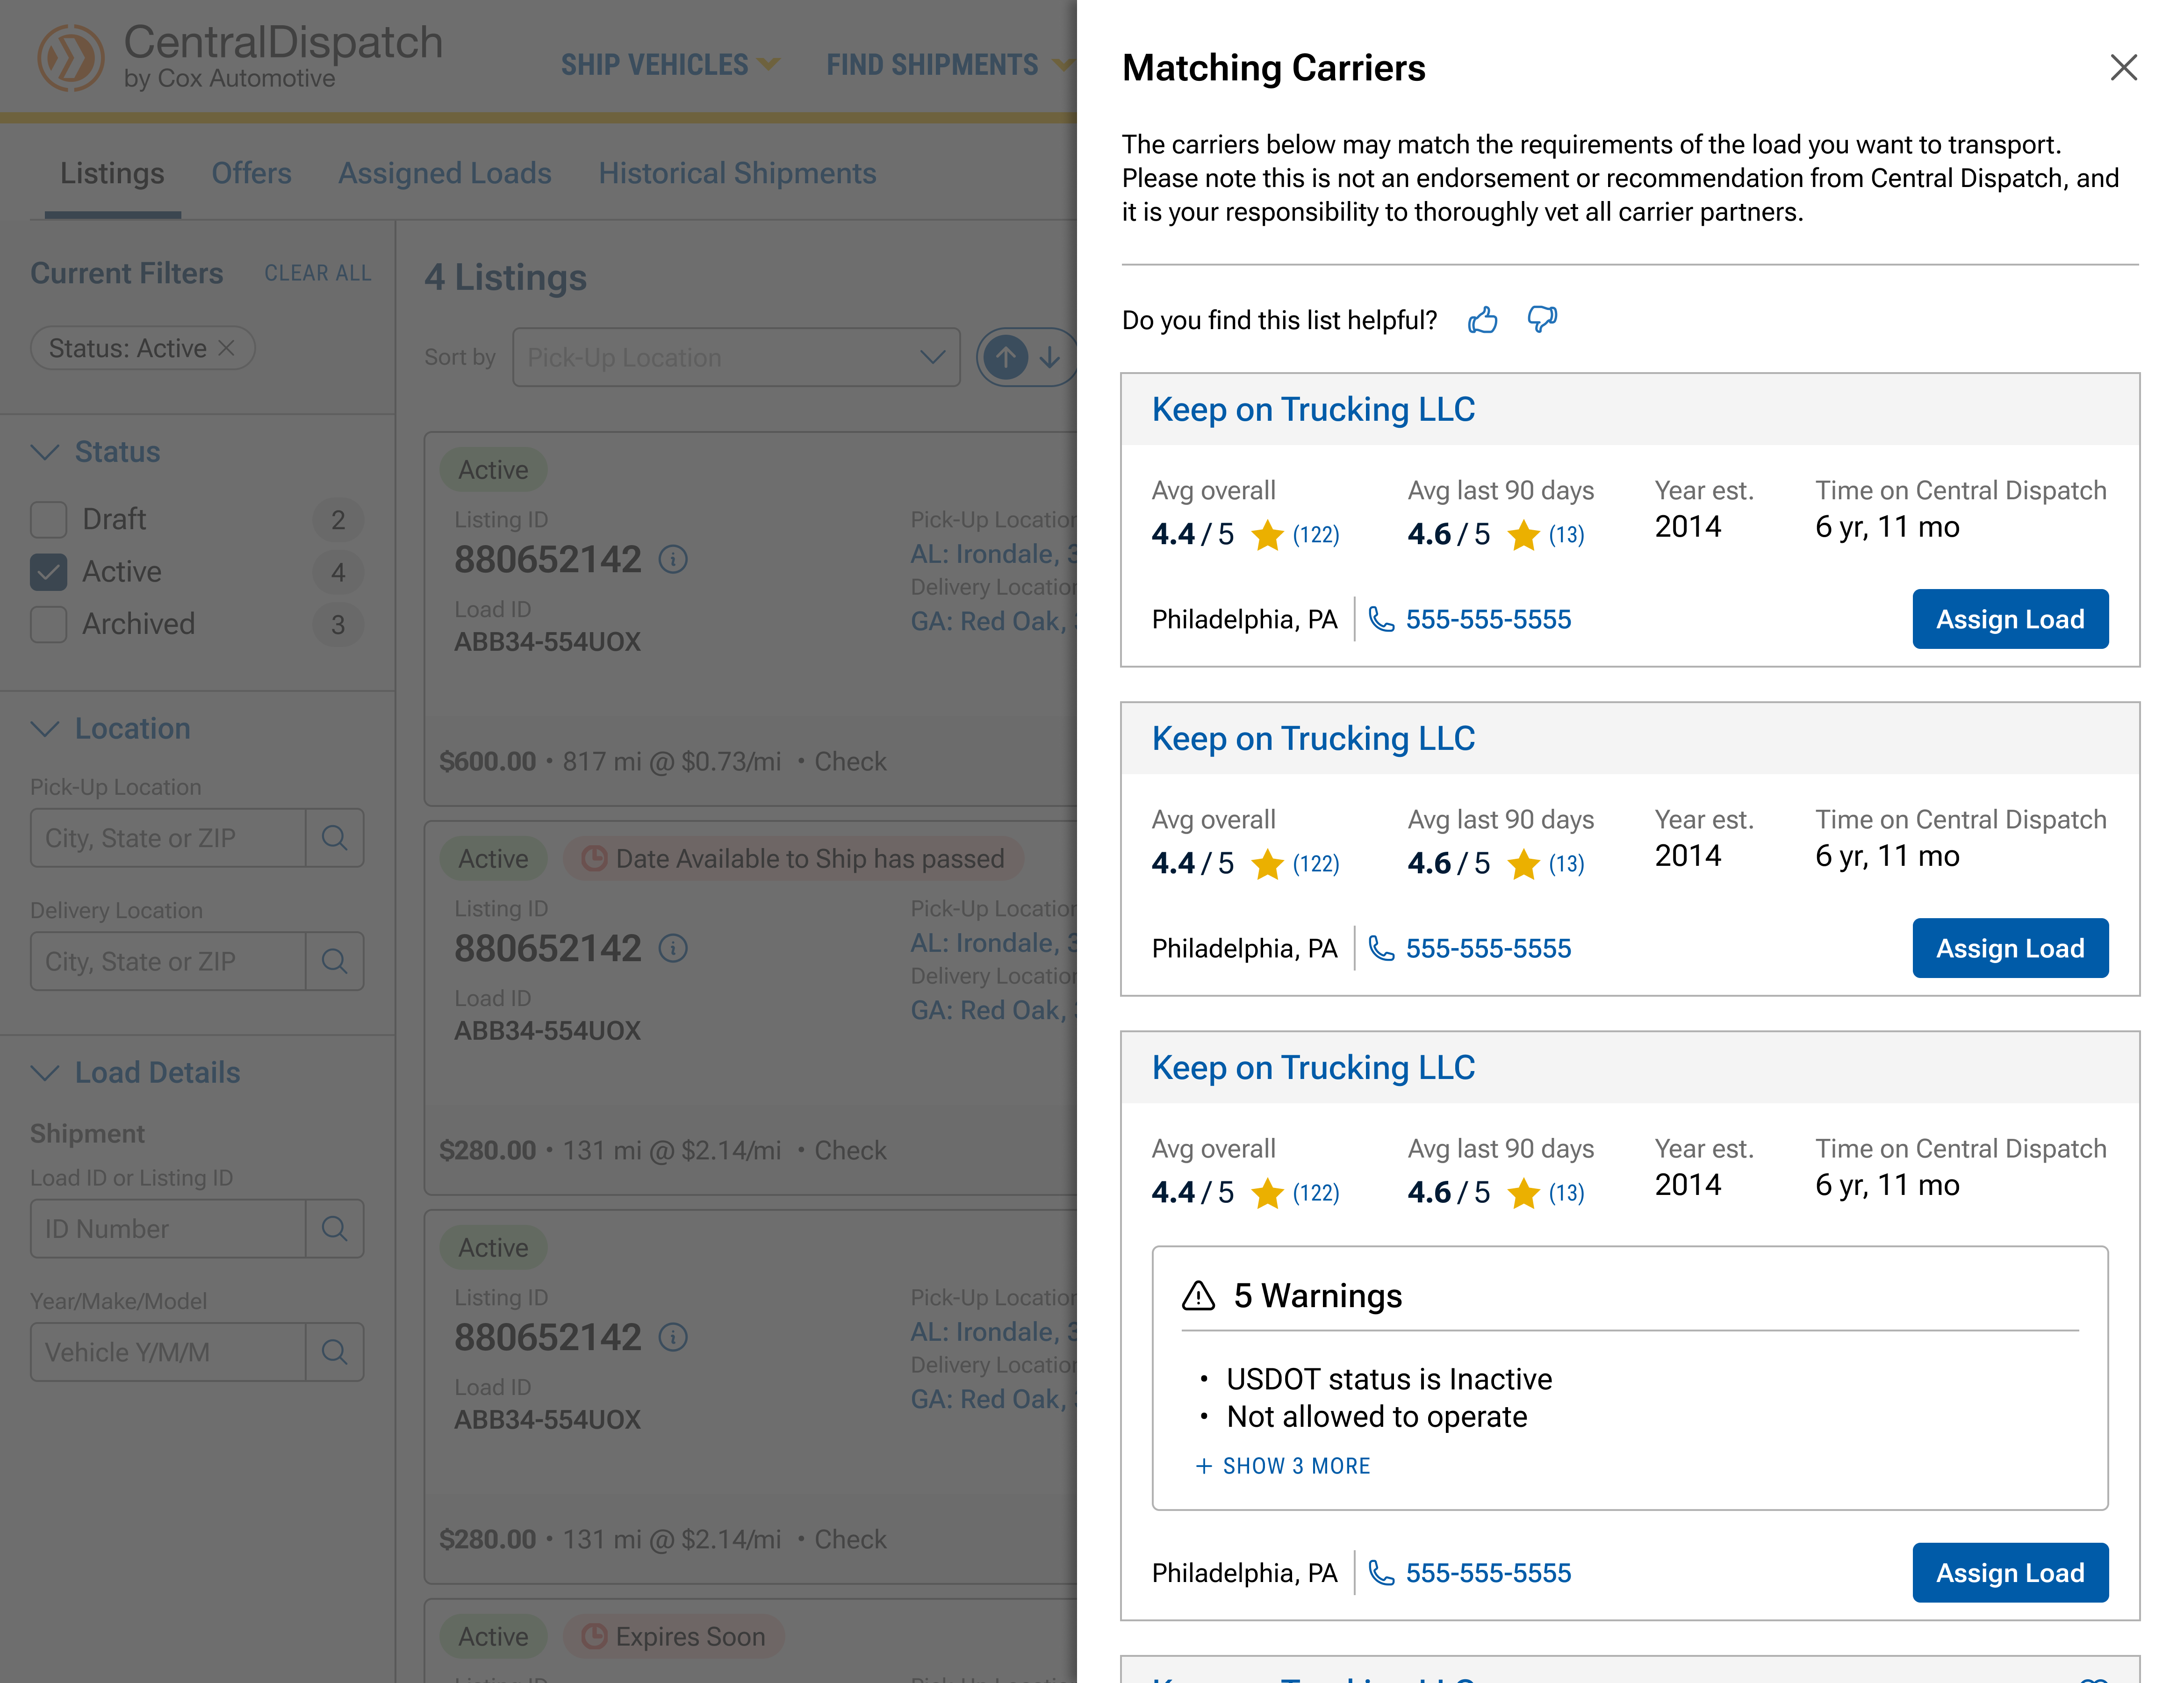Switch to the Historical Shipments tab

738,174
